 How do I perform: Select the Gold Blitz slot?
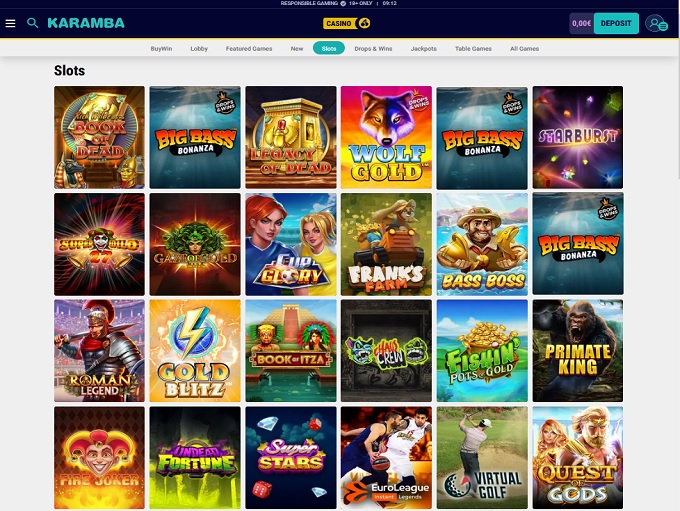[195, 350]
